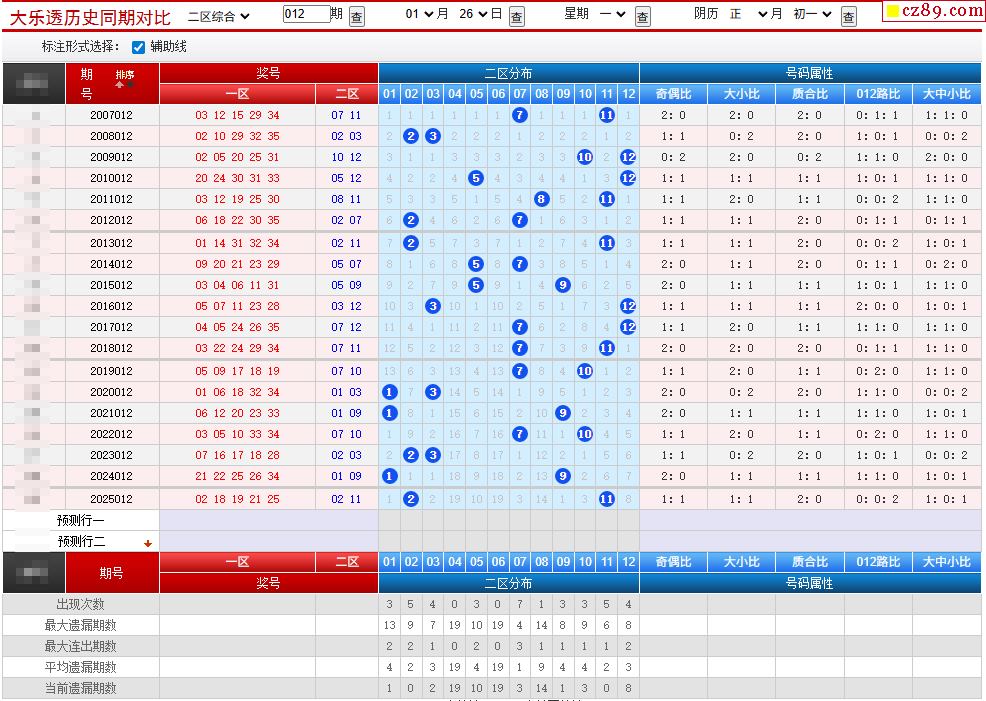Open the day dropdown showing 26
This screenshot has height=701, width=986.
474,14
